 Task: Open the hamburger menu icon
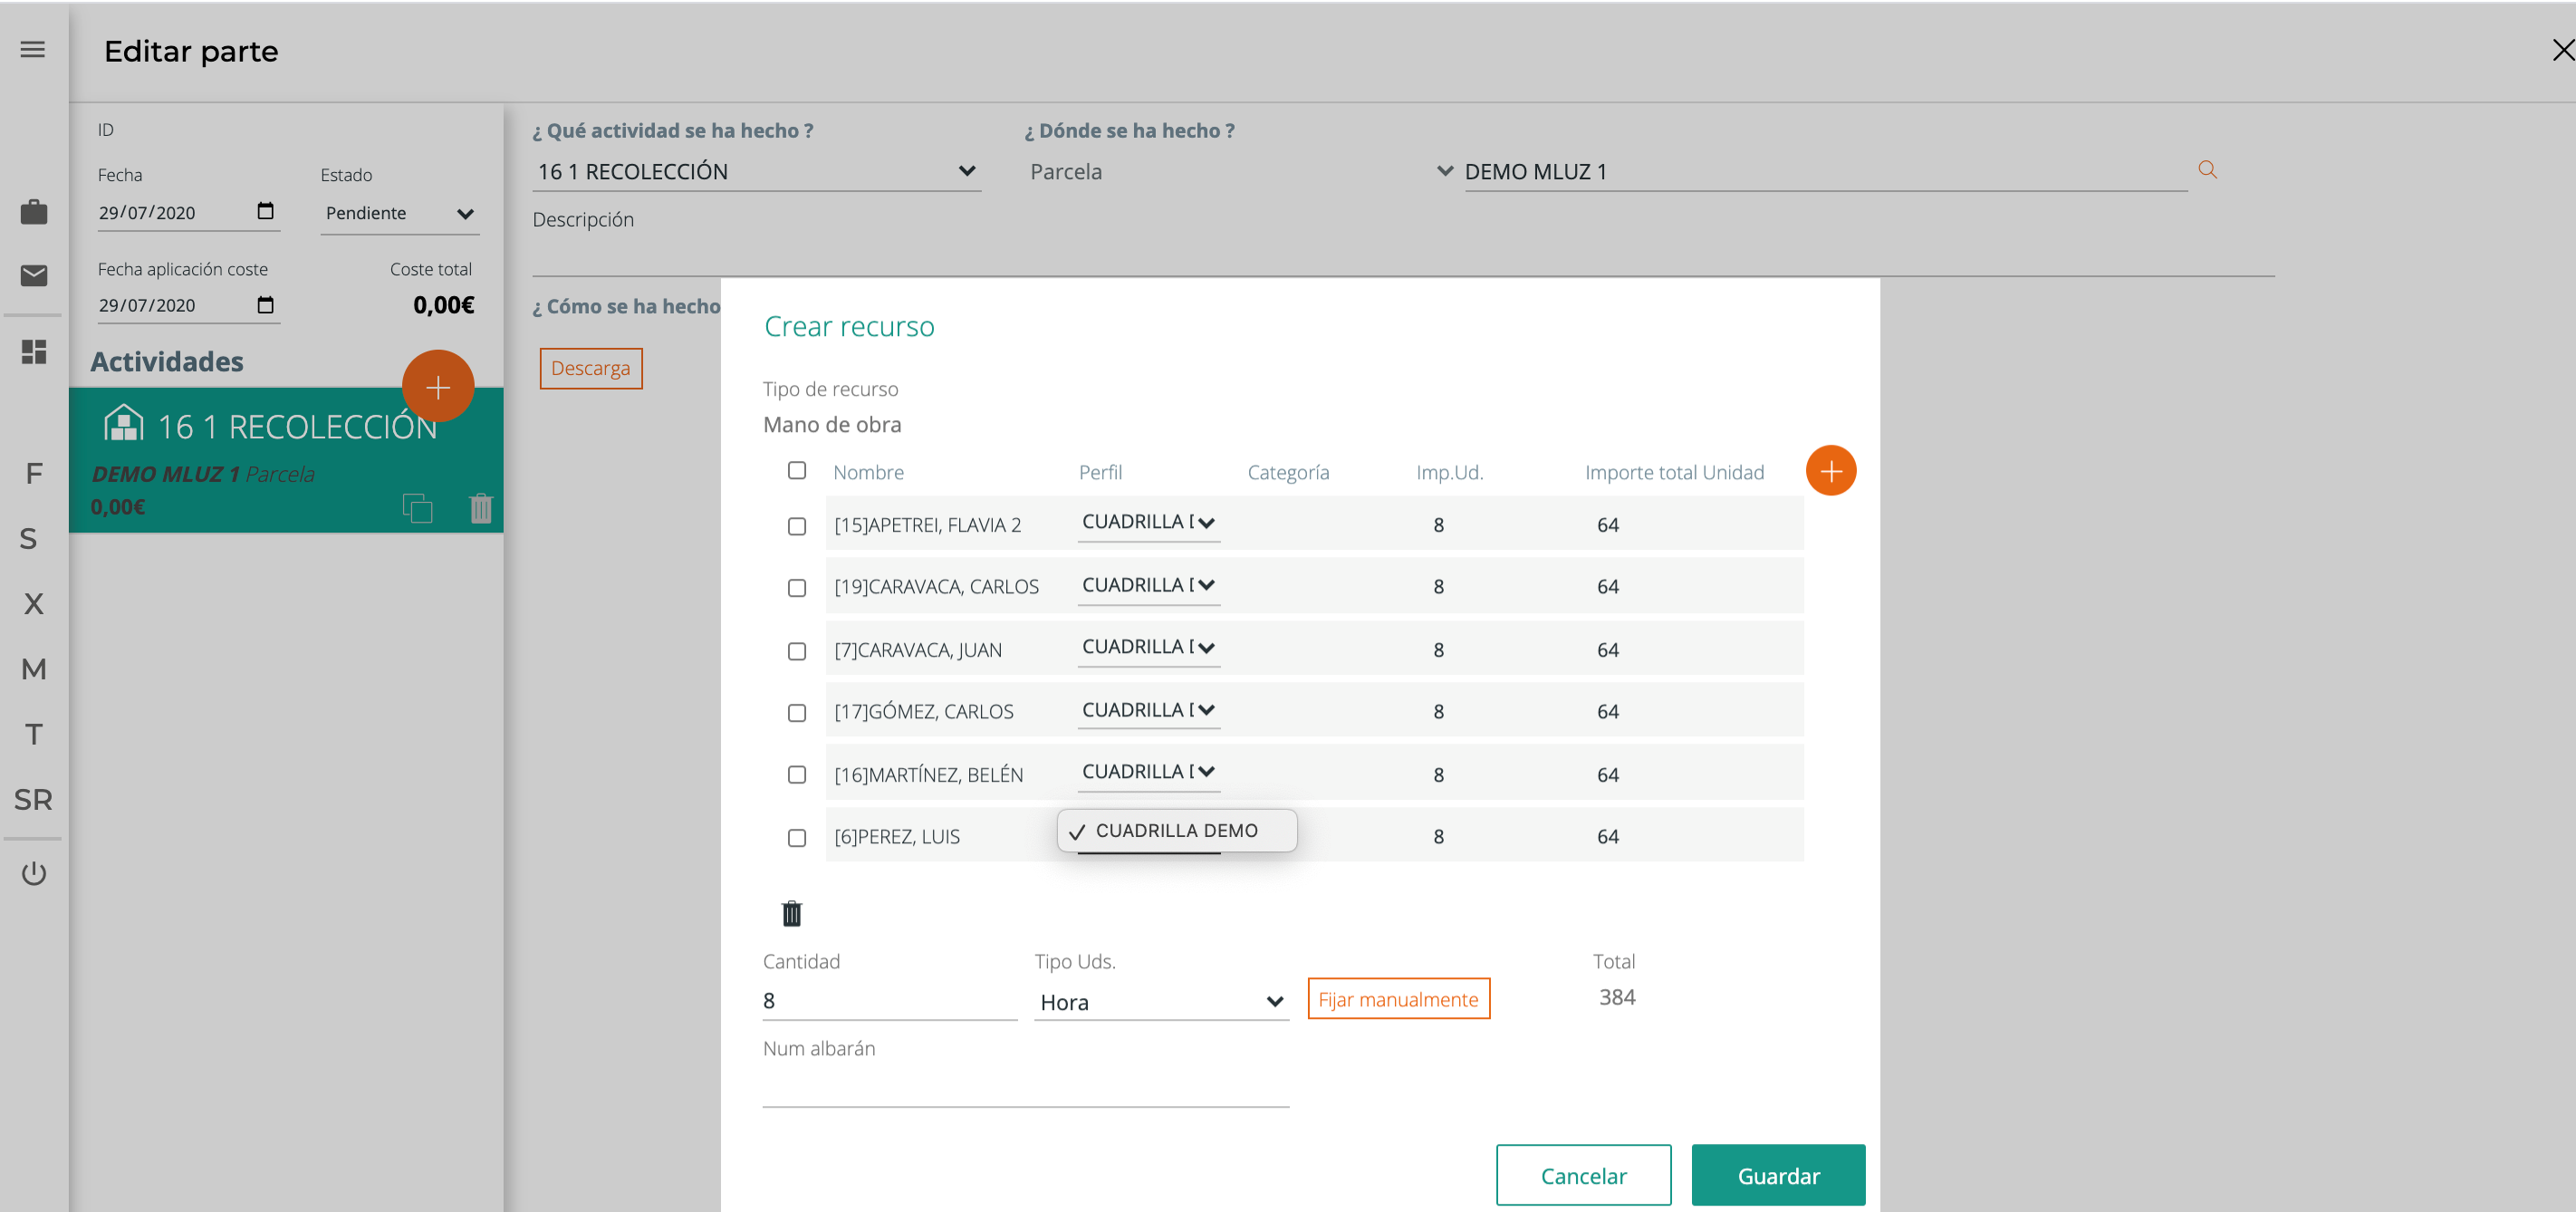pos(33,49)
